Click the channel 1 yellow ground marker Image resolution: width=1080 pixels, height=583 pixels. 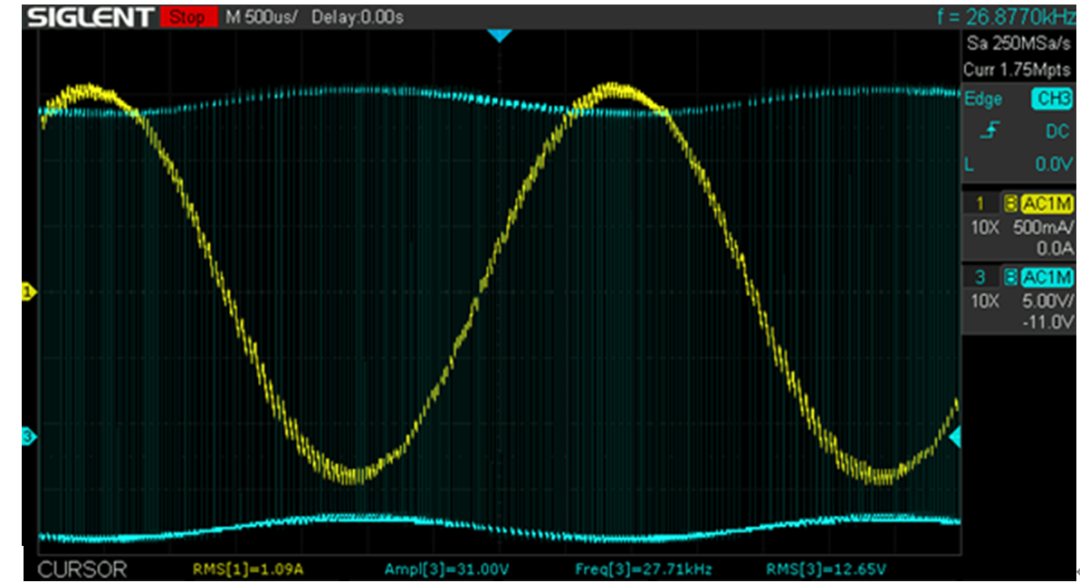(x=28, y=292)
